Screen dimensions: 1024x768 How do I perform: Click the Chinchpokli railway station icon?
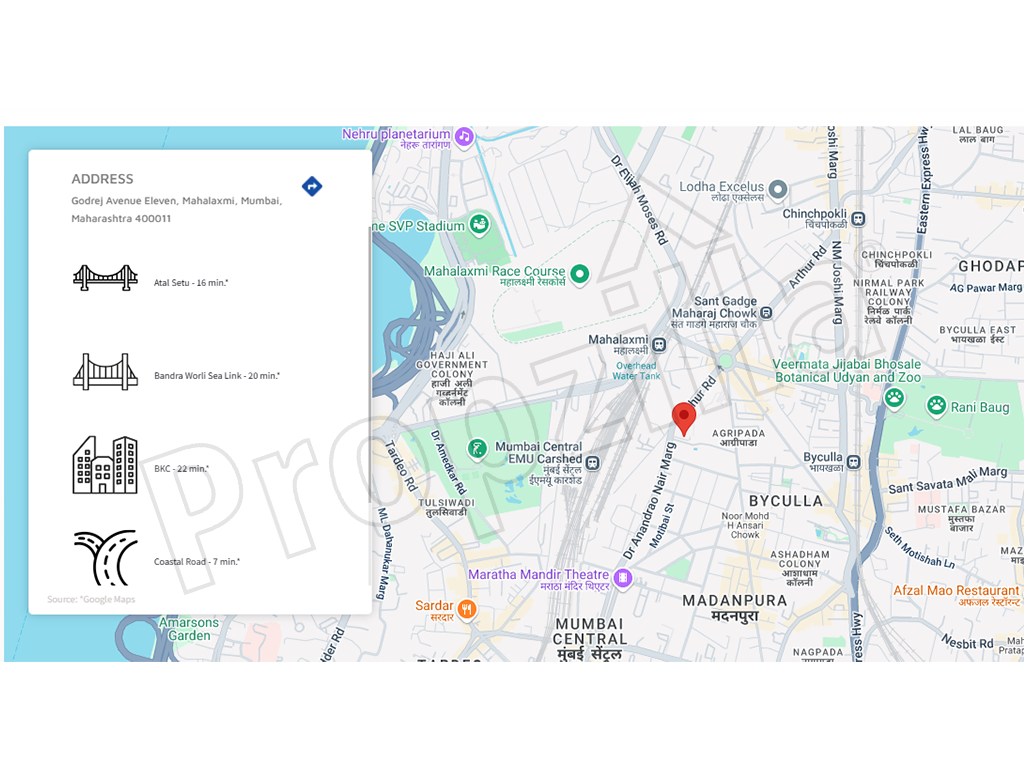[x=859, y=219]
